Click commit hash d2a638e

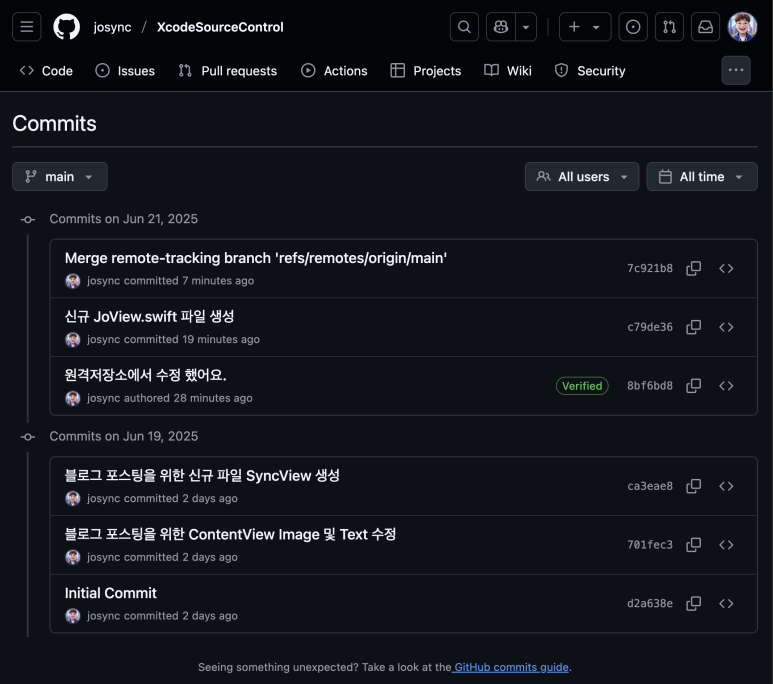pos(650,604)
